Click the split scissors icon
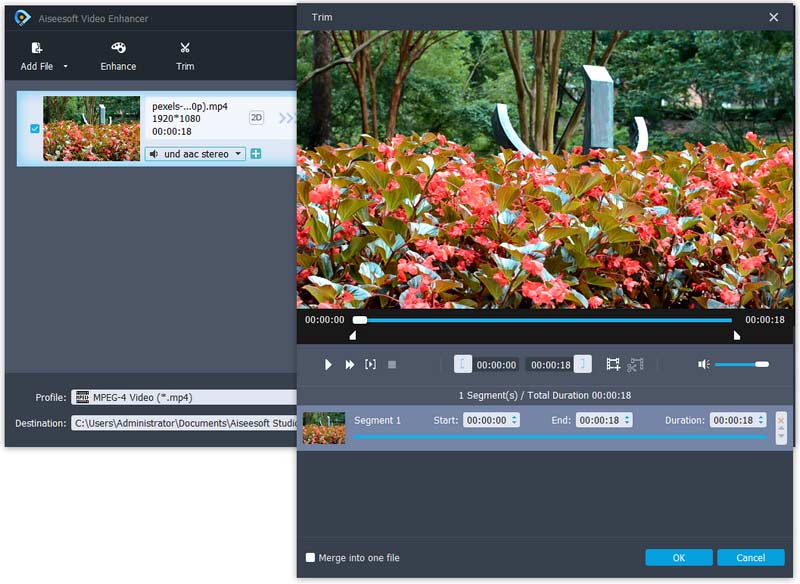This screenshot has width=800, height=584. pyautogui.click(x=635, y=365)
